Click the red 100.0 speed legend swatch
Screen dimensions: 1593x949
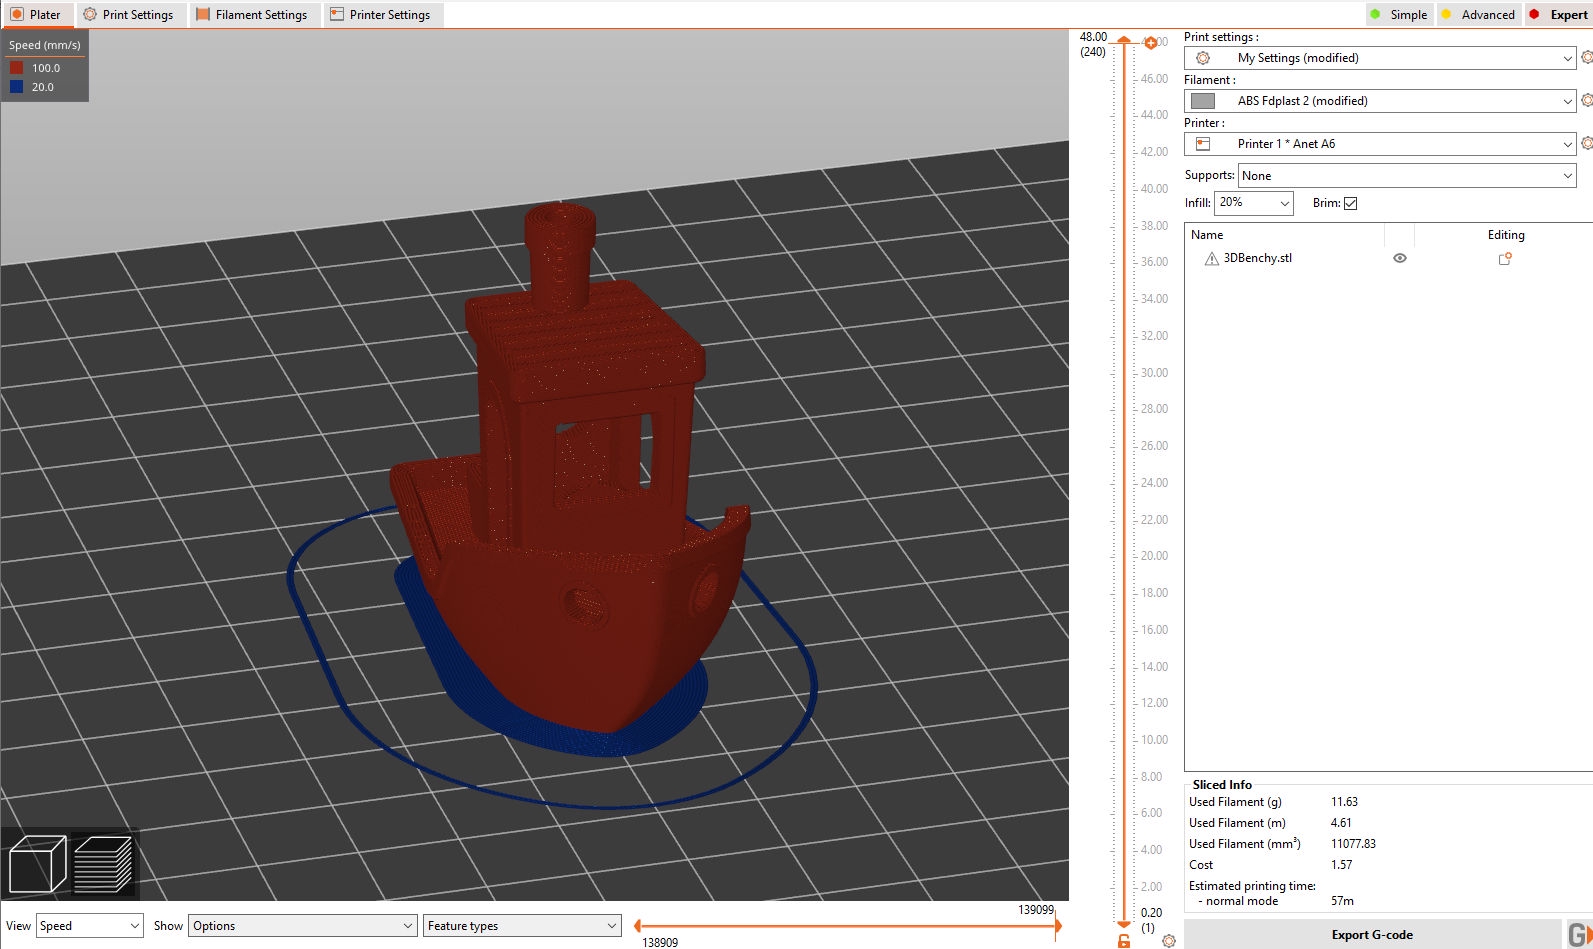click(16, 68)
